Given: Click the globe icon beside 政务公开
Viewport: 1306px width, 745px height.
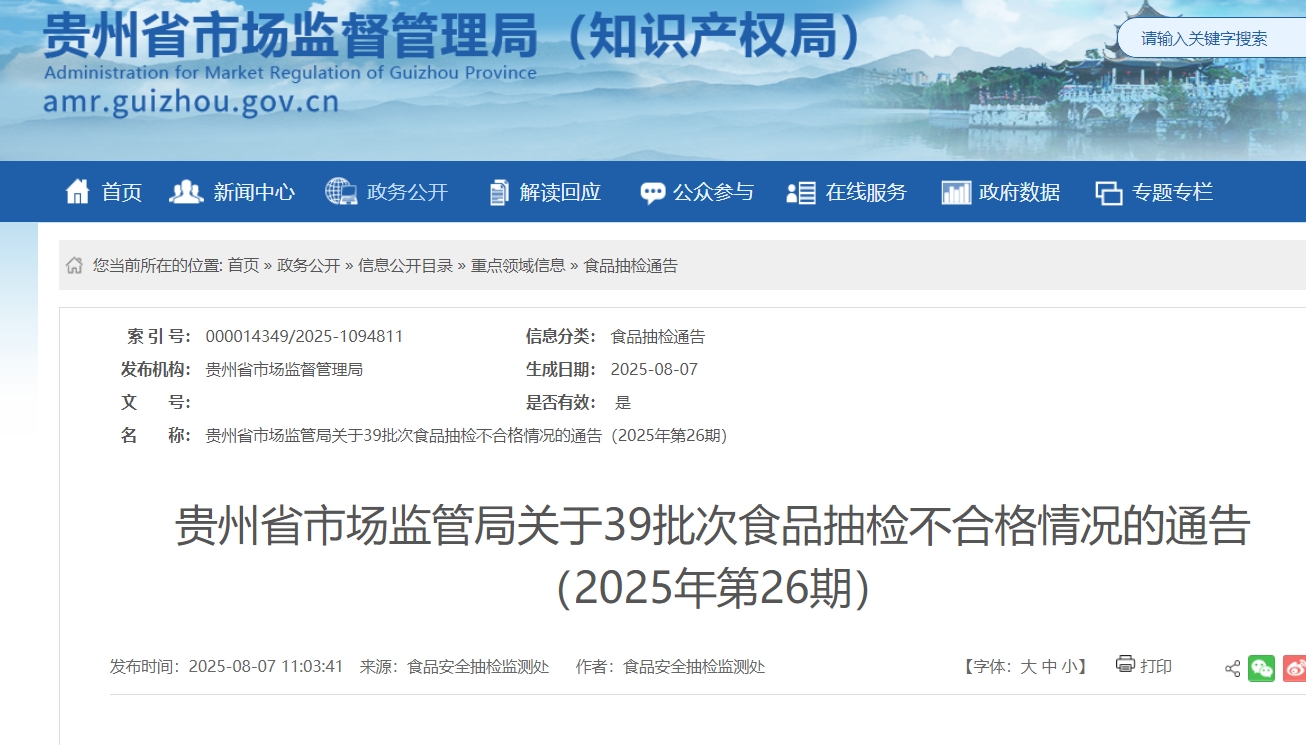Looking at the screenshot, I should point(341,192).
